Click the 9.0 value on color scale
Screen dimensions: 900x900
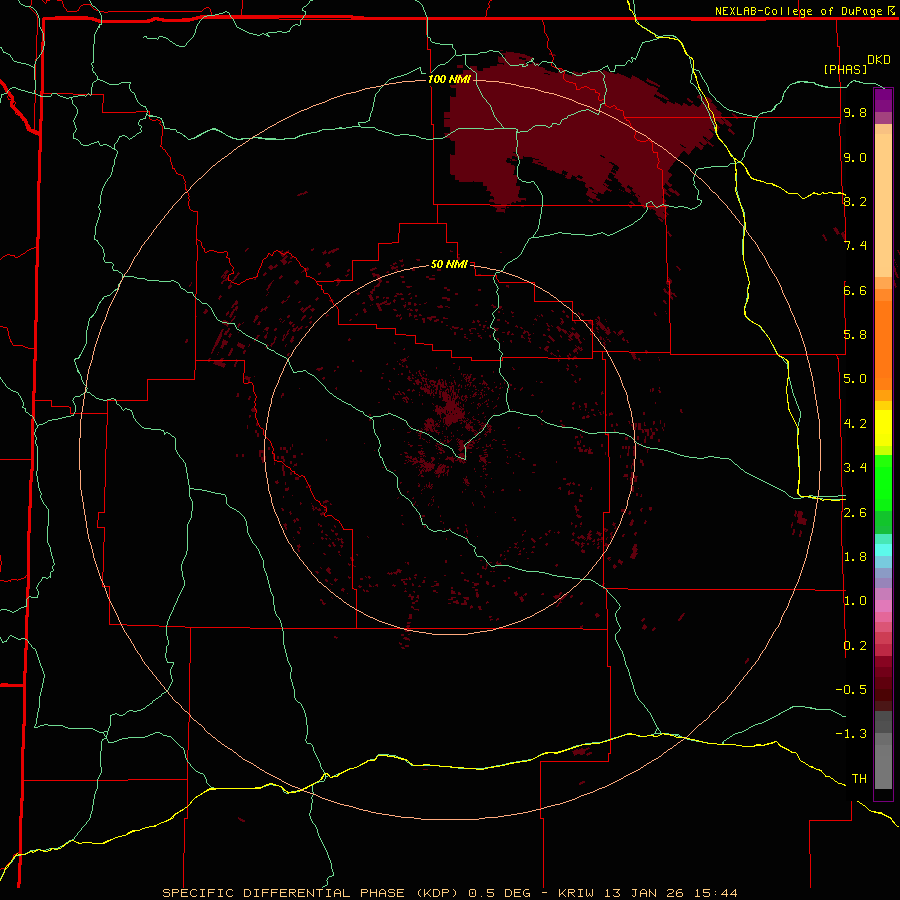(x=855, y=157)
